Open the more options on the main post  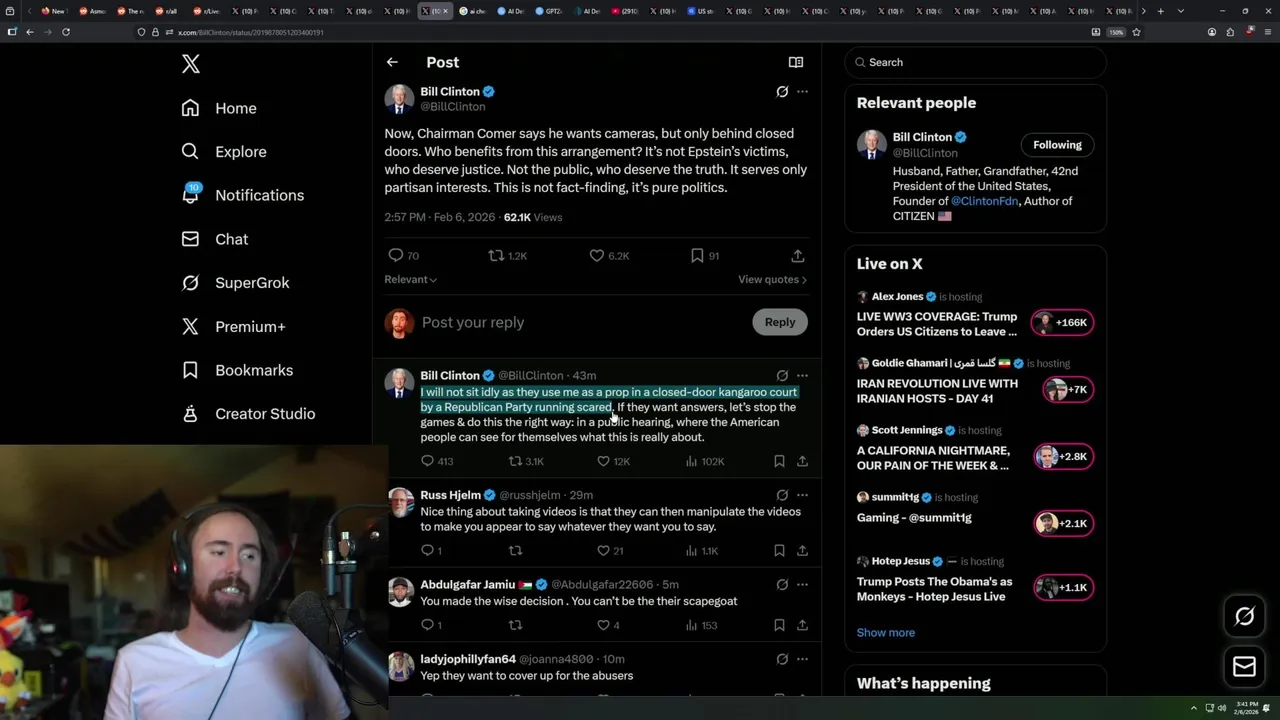(802, 91)
